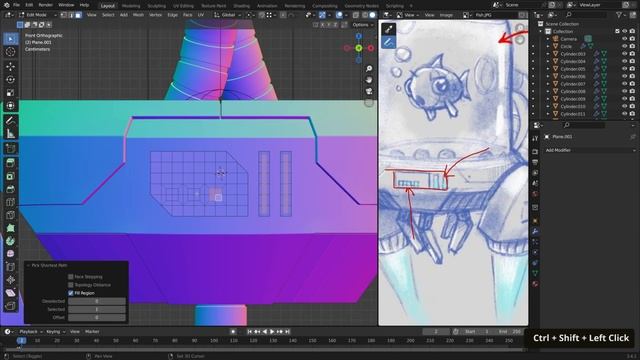This screenshot has height=360, width=640.
Task: Toggle visibility of Cylinder.006
Action: click(624, 76)
